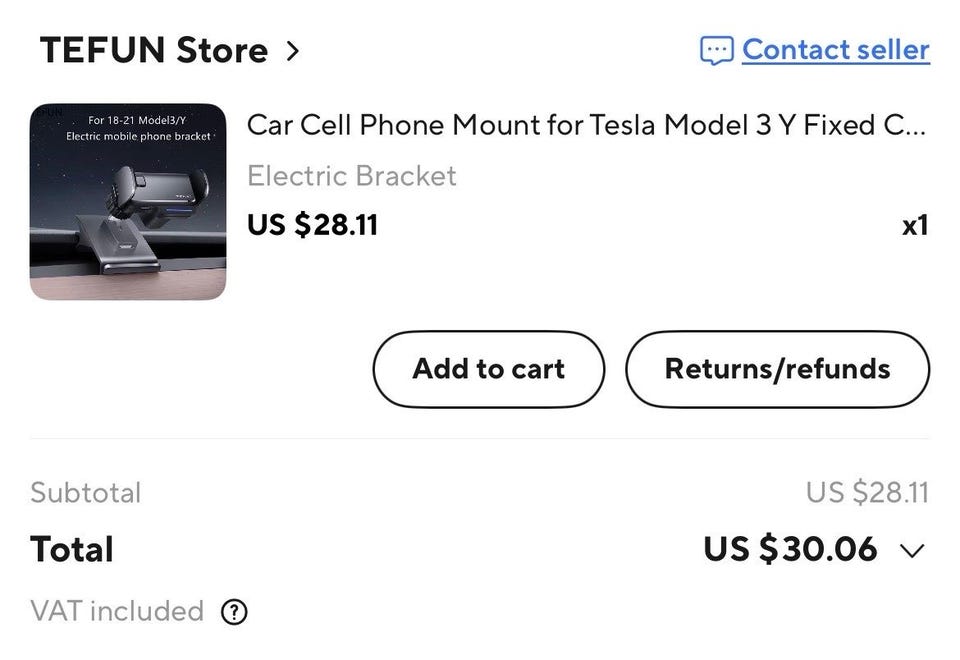Click the x1 quantity indicator

click(914, 225)
